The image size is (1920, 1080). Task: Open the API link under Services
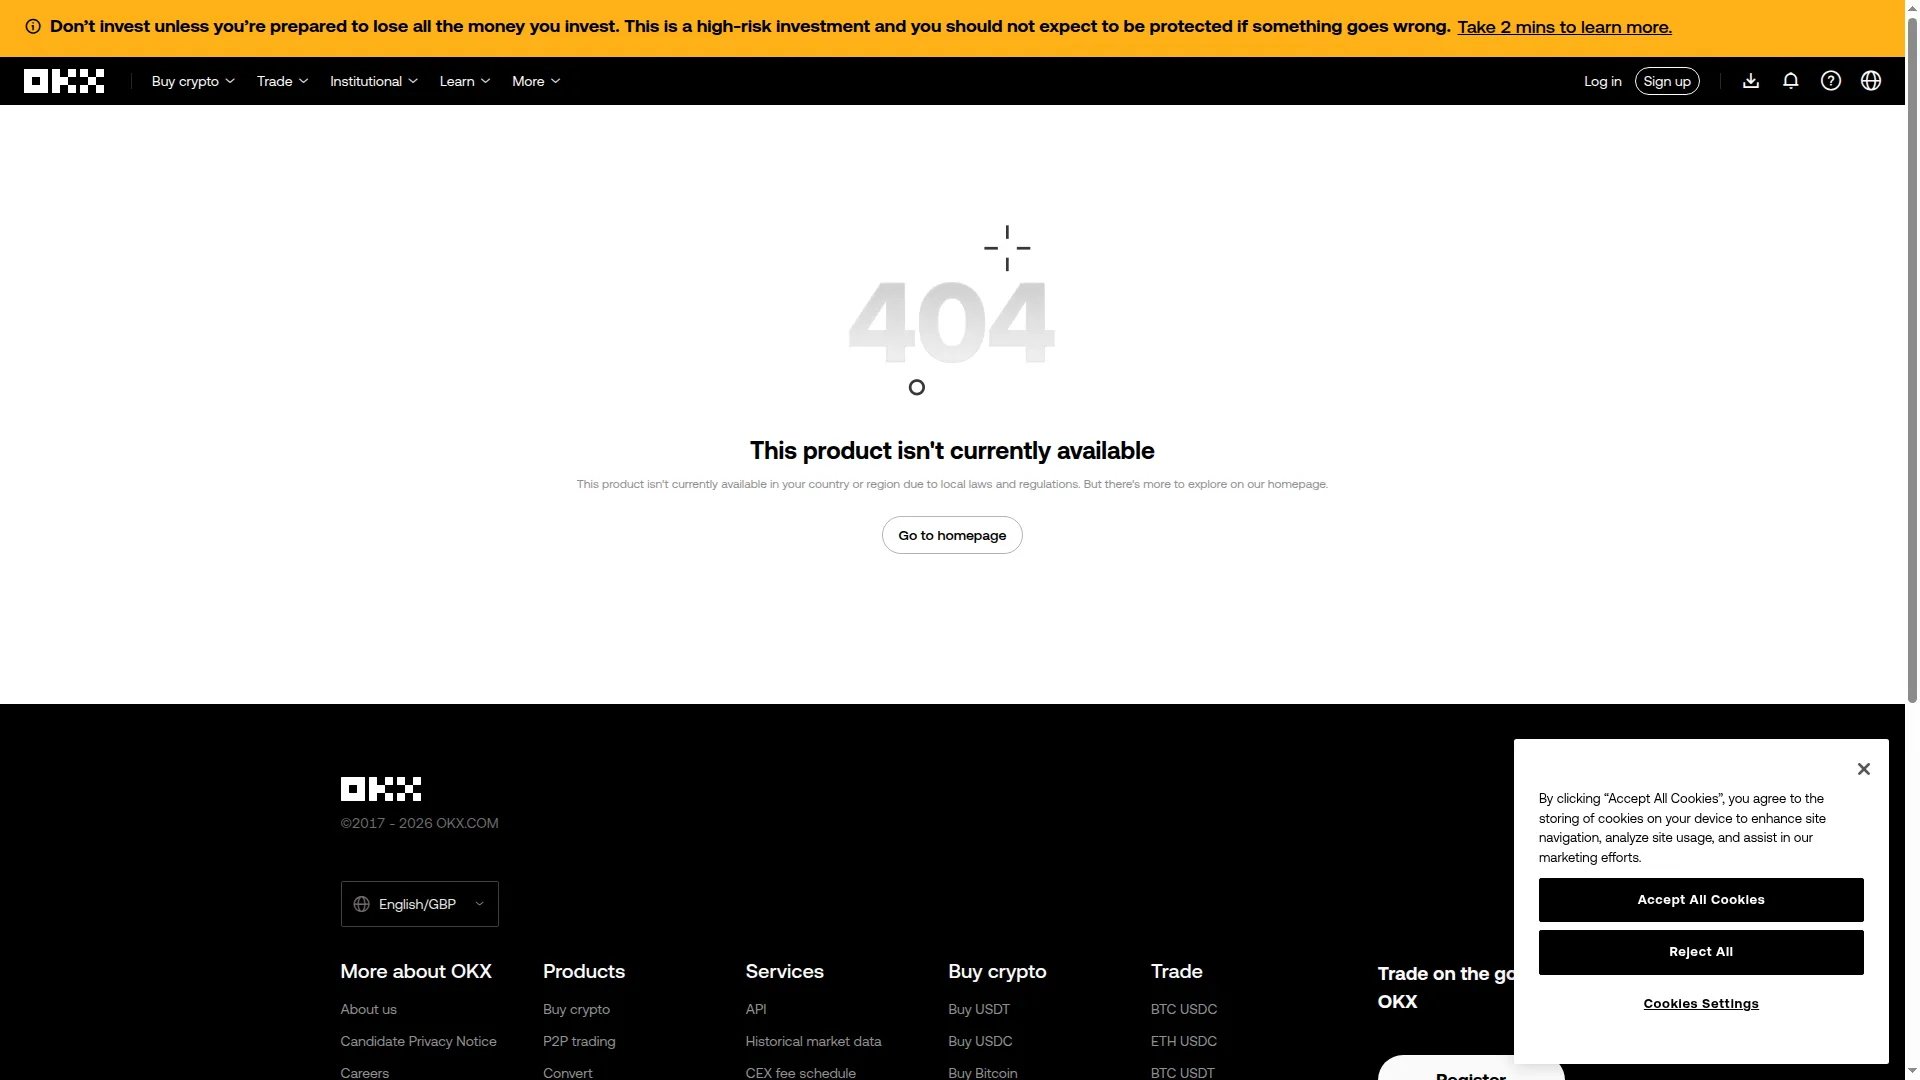pyautogui.click(x=756, y=1010)
